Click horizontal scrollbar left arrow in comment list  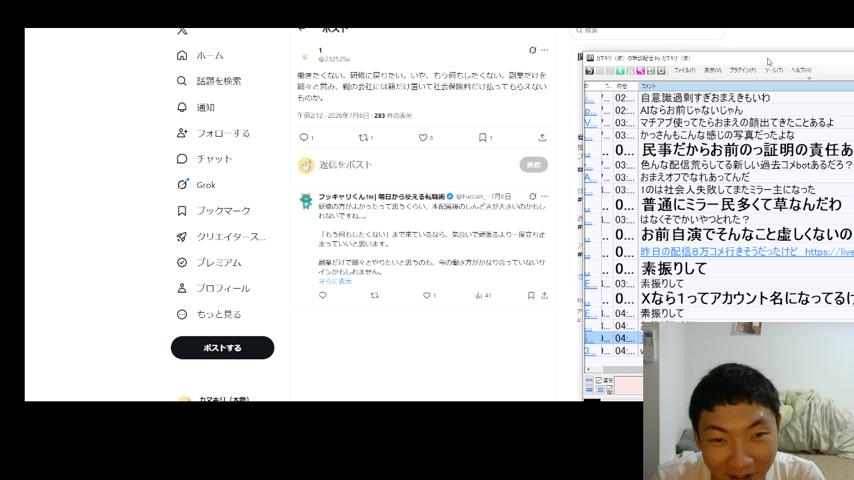point(589,370)
